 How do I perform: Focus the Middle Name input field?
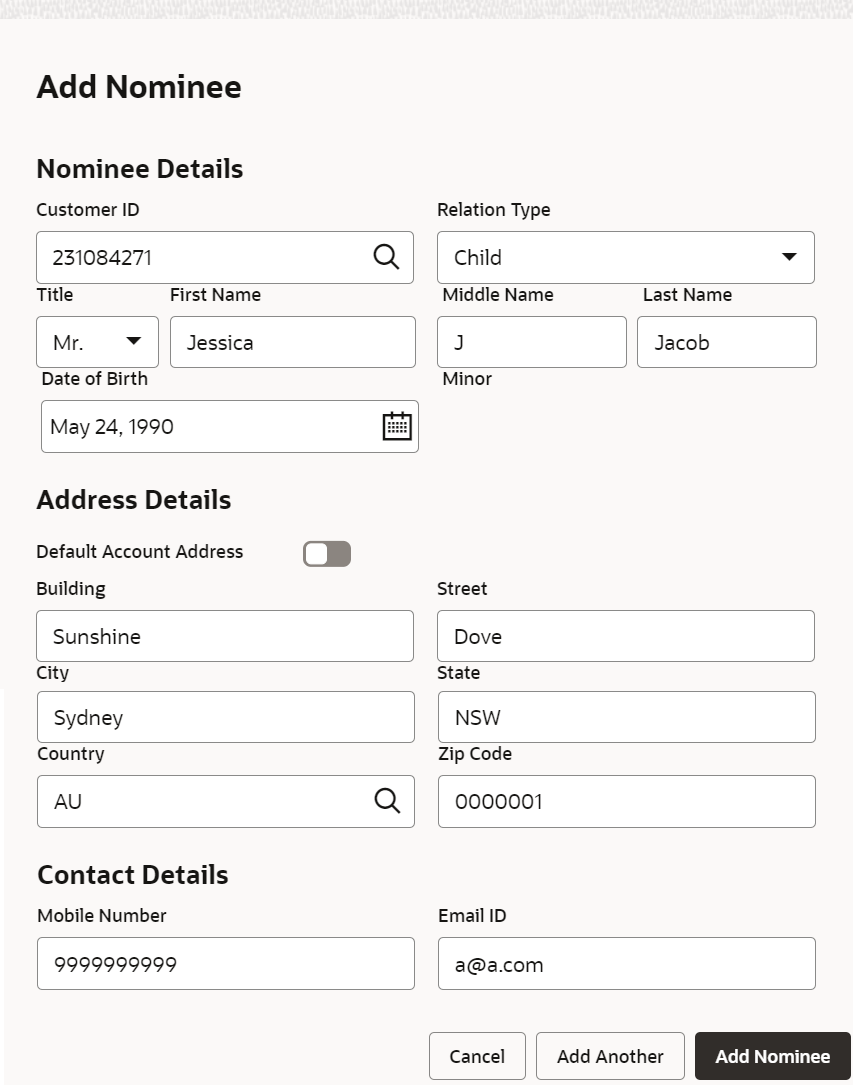531,342
